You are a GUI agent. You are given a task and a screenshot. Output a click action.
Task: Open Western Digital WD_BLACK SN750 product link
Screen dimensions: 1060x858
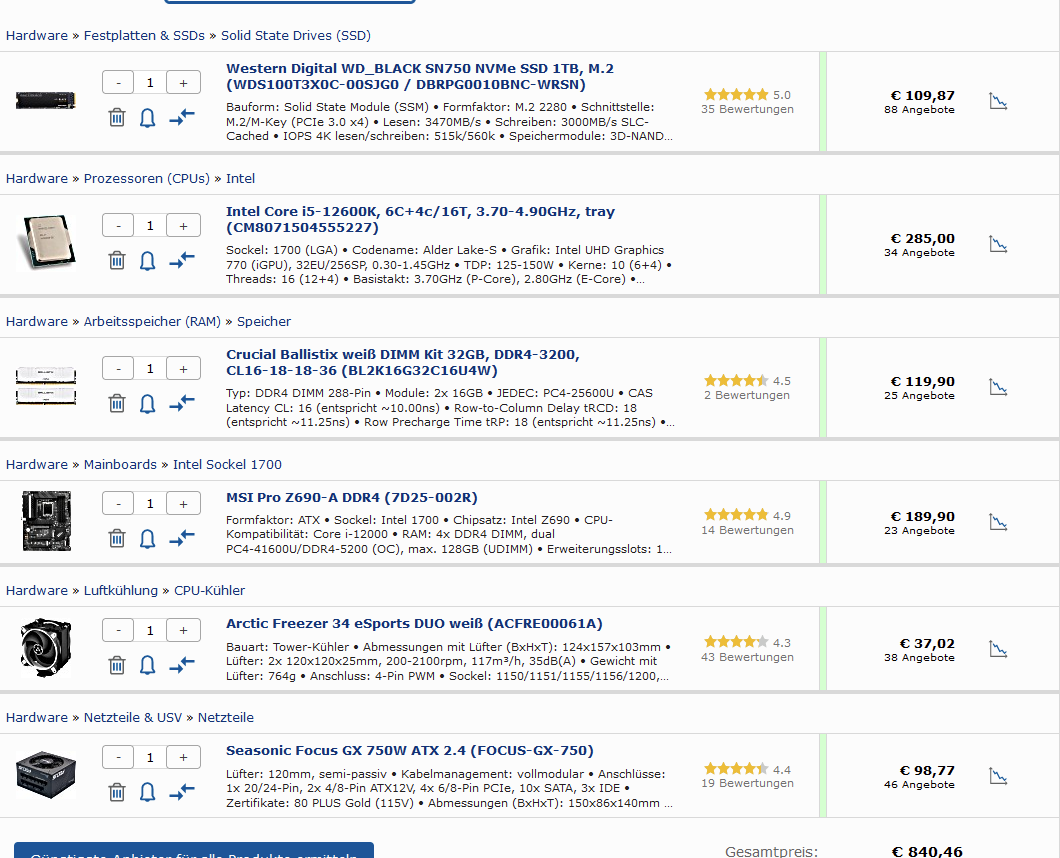[x=420, y=76]
